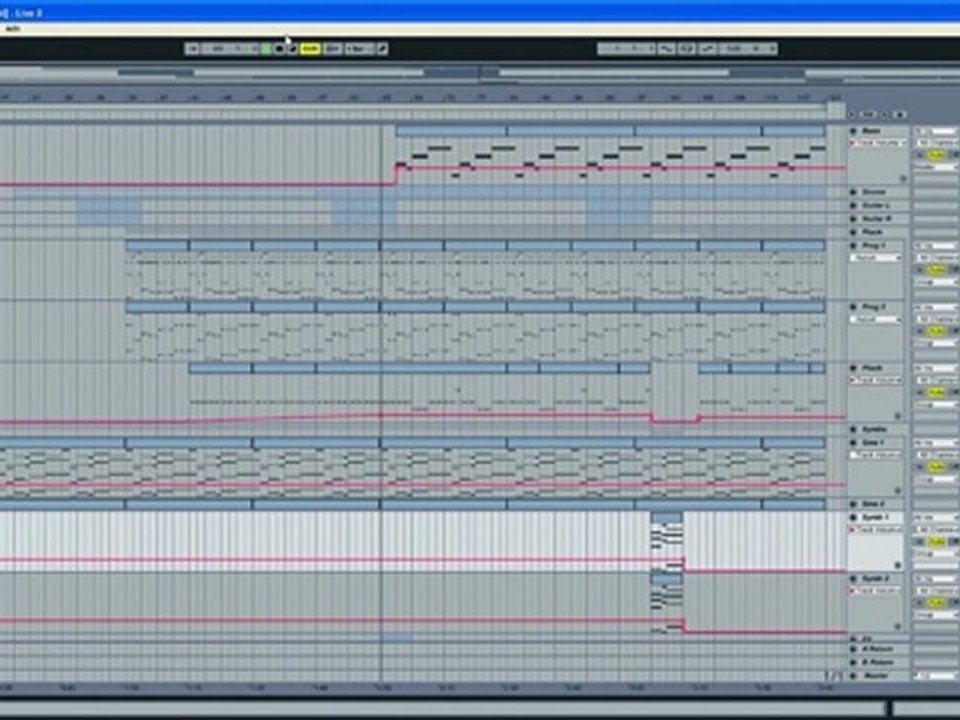This screenshot has width=960, height=720.
Task: Open Synth 1 track automation chooser dropdown
Action: pos(876,530)
